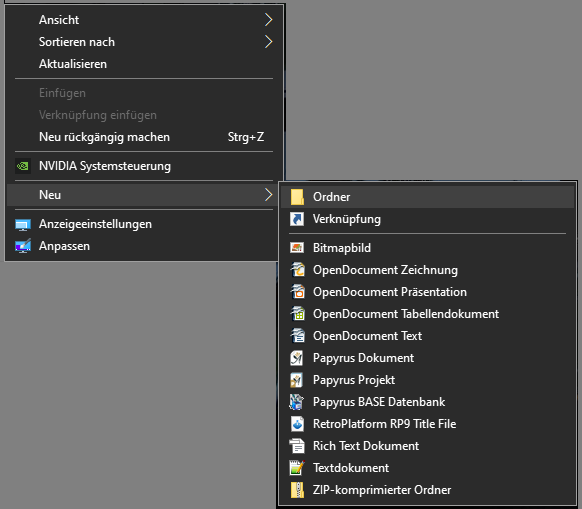This screenshot has width=582, height=509.
Task: Click the ZIP-komprimierter Ordner icon
Action: (297, 490)
